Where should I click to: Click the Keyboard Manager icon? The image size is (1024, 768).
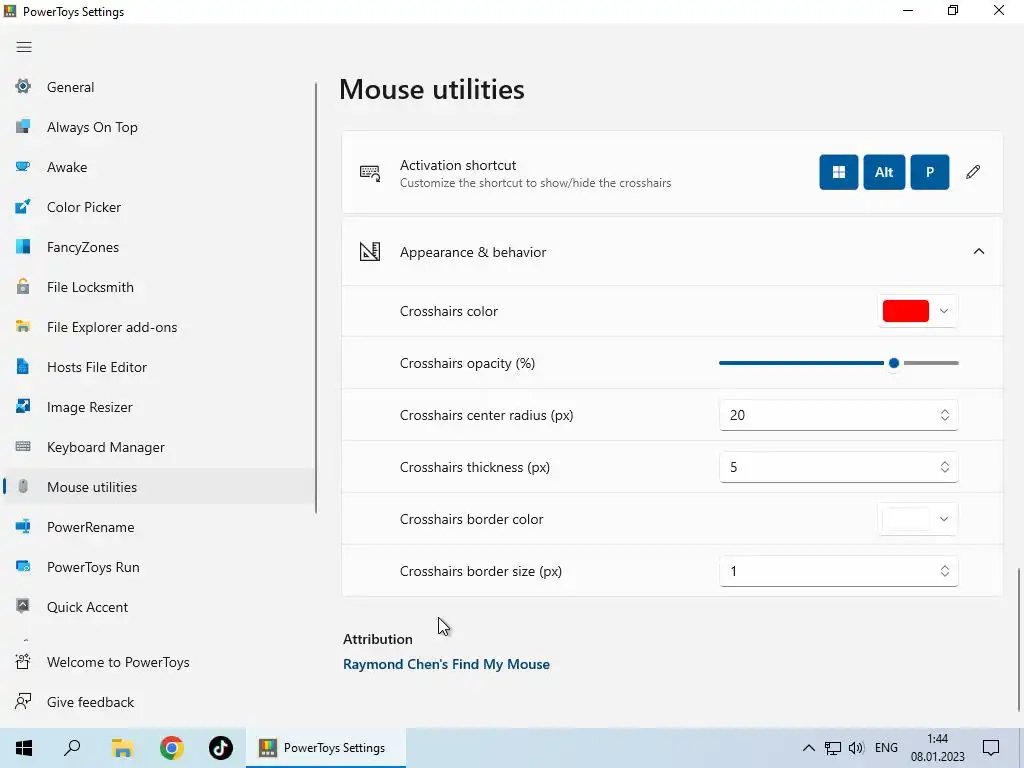[x=23, y=447]
